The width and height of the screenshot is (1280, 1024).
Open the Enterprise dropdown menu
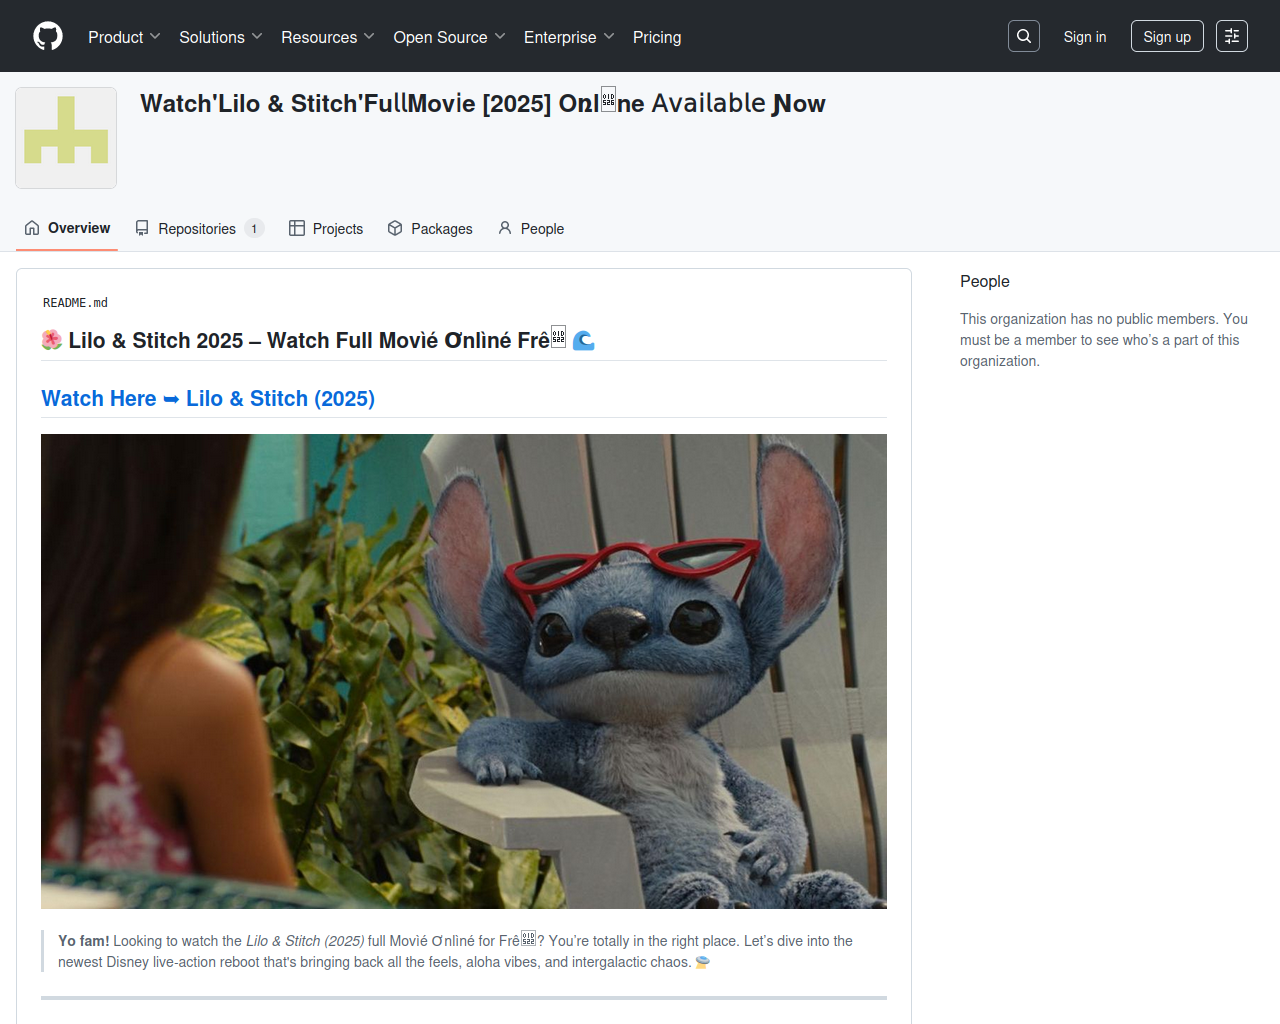click(568, 37)
